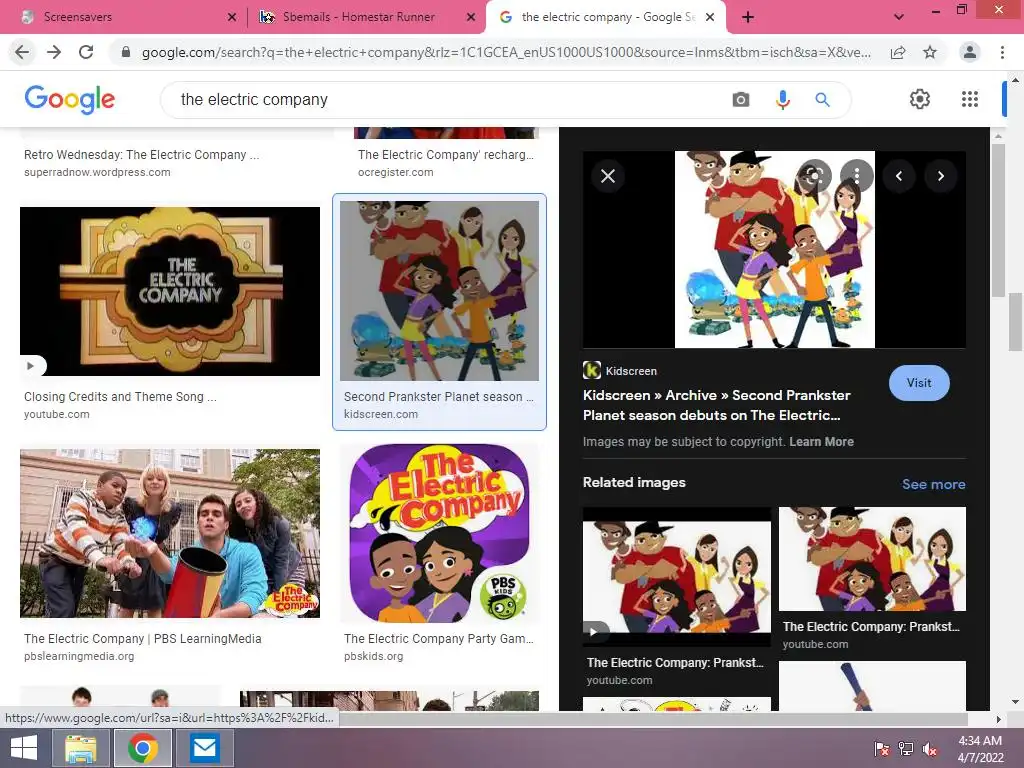Image resolution: width=1024 pixels, height=768 pixels.
Task: Start voice search with microphone
Action: coord(782,99)
